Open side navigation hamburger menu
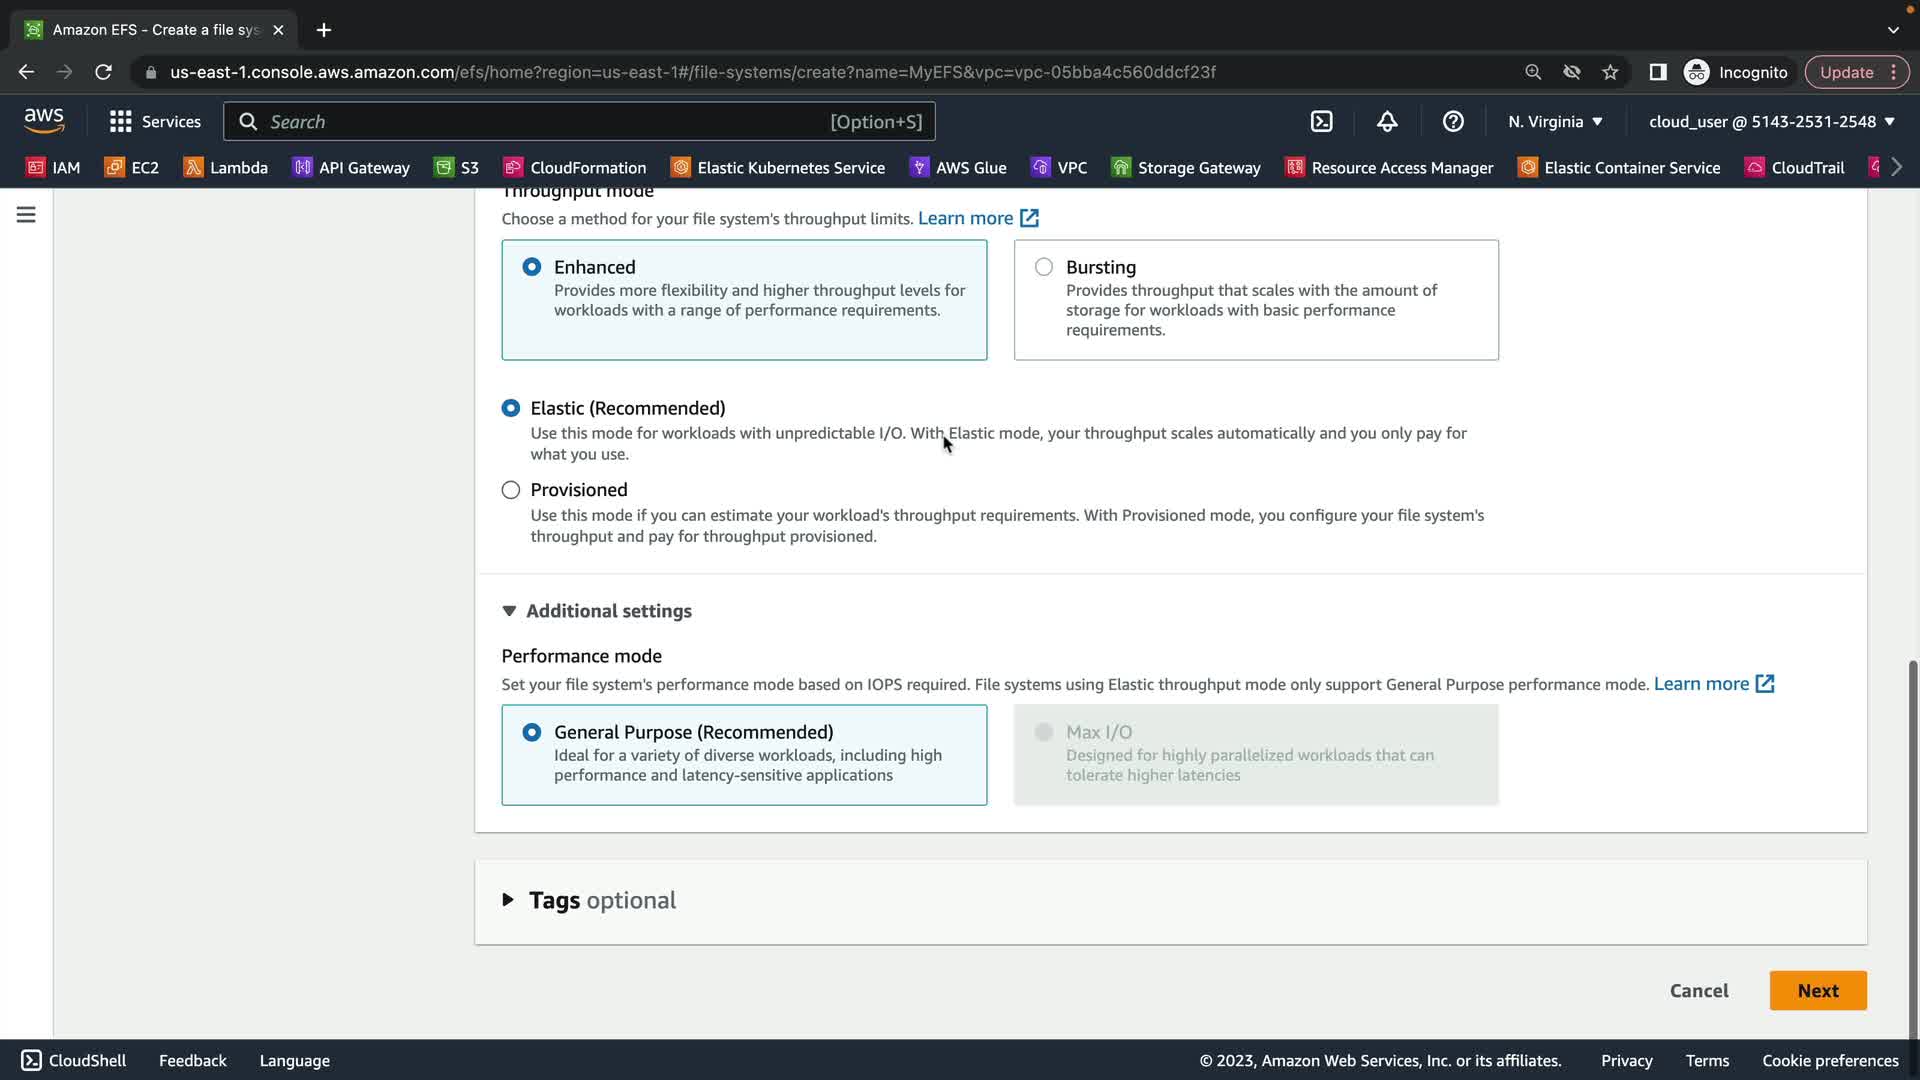Image resolution: width=1920 pixels, height=1080 pixels. (x=26, y=215)
